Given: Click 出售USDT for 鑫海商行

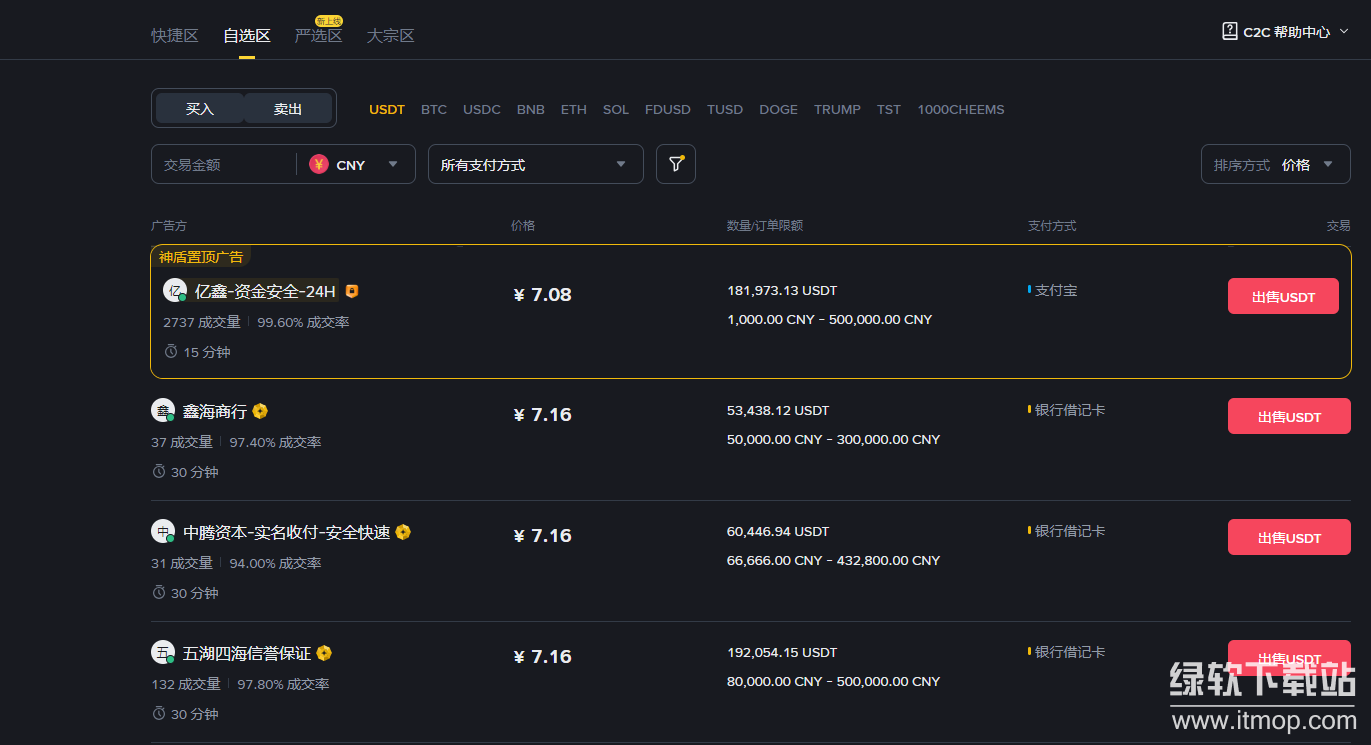Looking at the screenshot, I should click(1289, 417).
